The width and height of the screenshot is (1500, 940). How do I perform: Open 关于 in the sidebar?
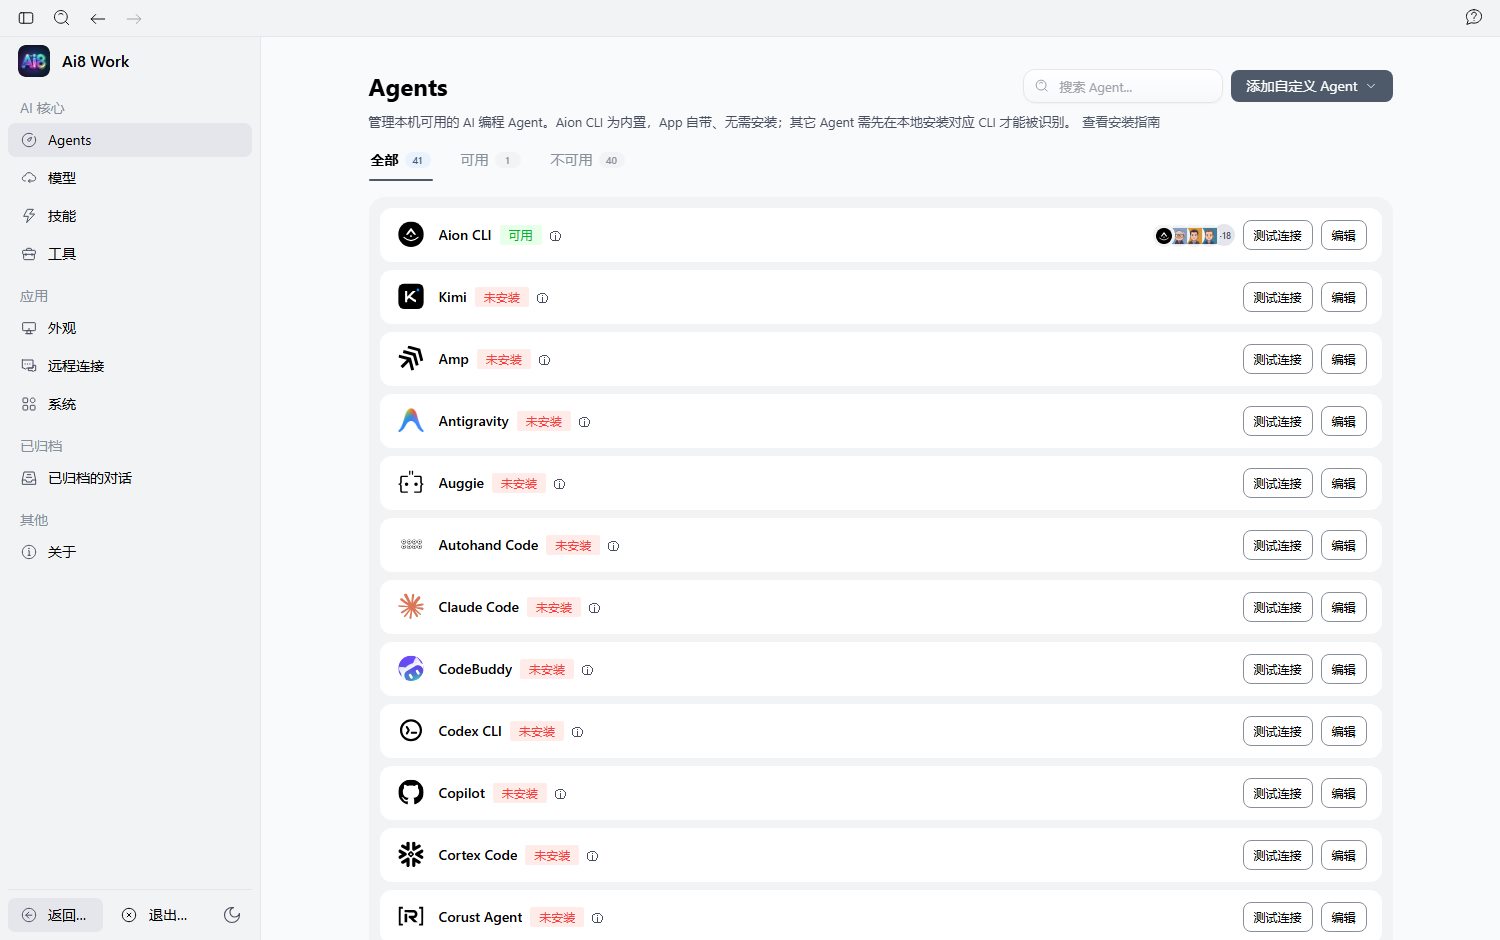point(130,552)
